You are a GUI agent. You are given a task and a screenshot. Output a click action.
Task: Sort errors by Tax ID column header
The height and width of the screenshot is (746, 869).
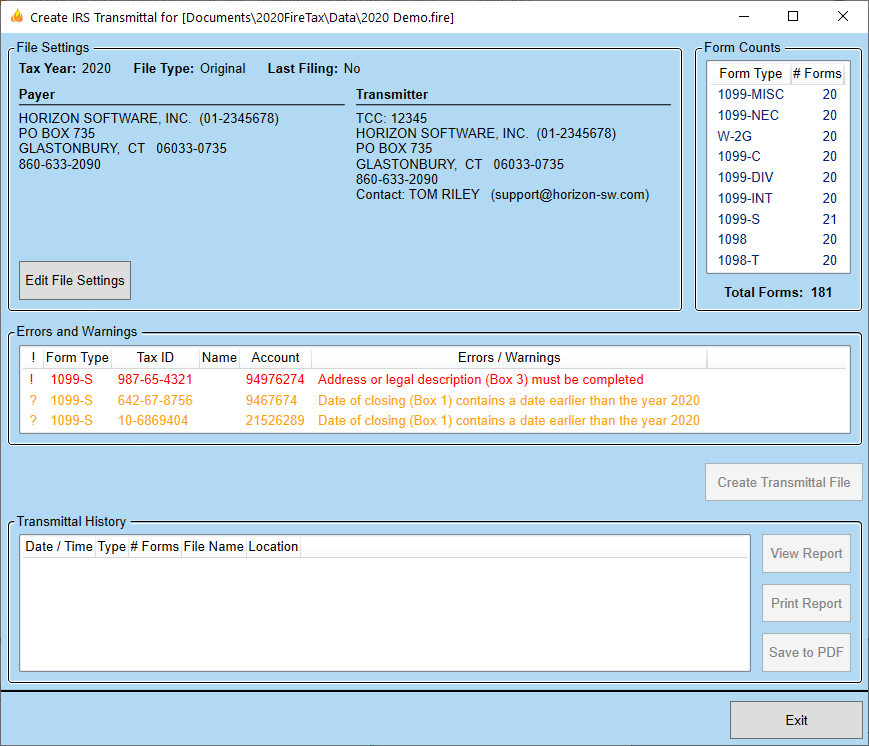(155, 357)
